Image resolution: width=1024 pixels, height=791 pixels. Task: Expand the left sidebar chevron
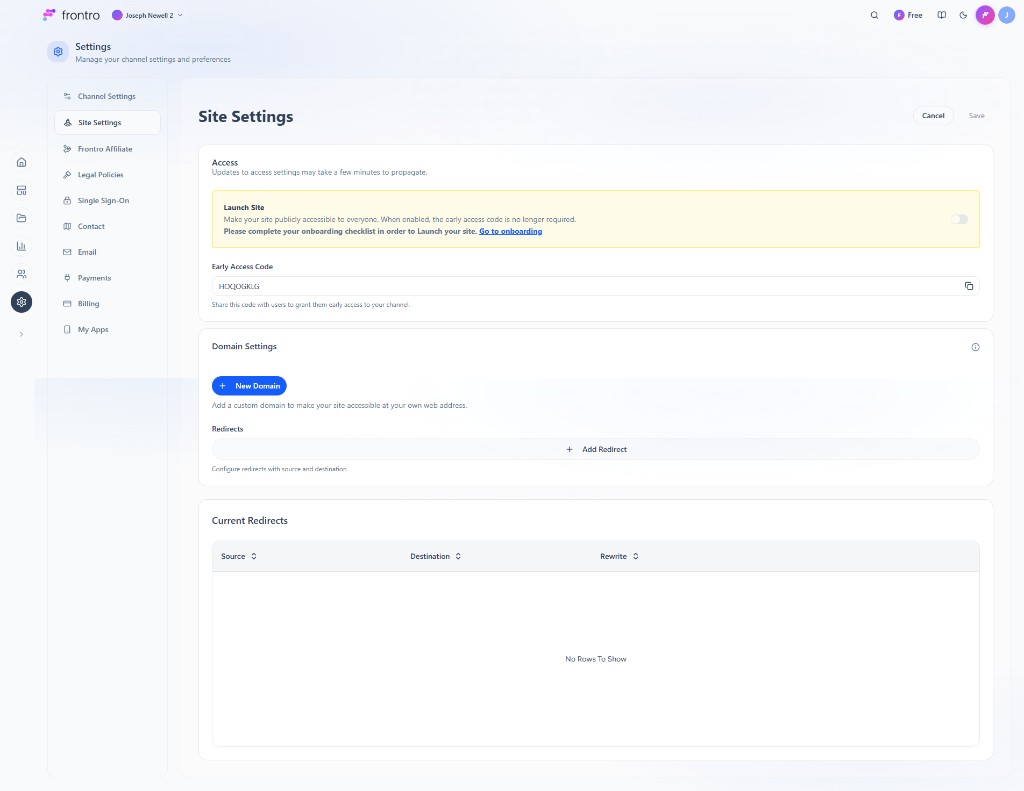(22, 334)
